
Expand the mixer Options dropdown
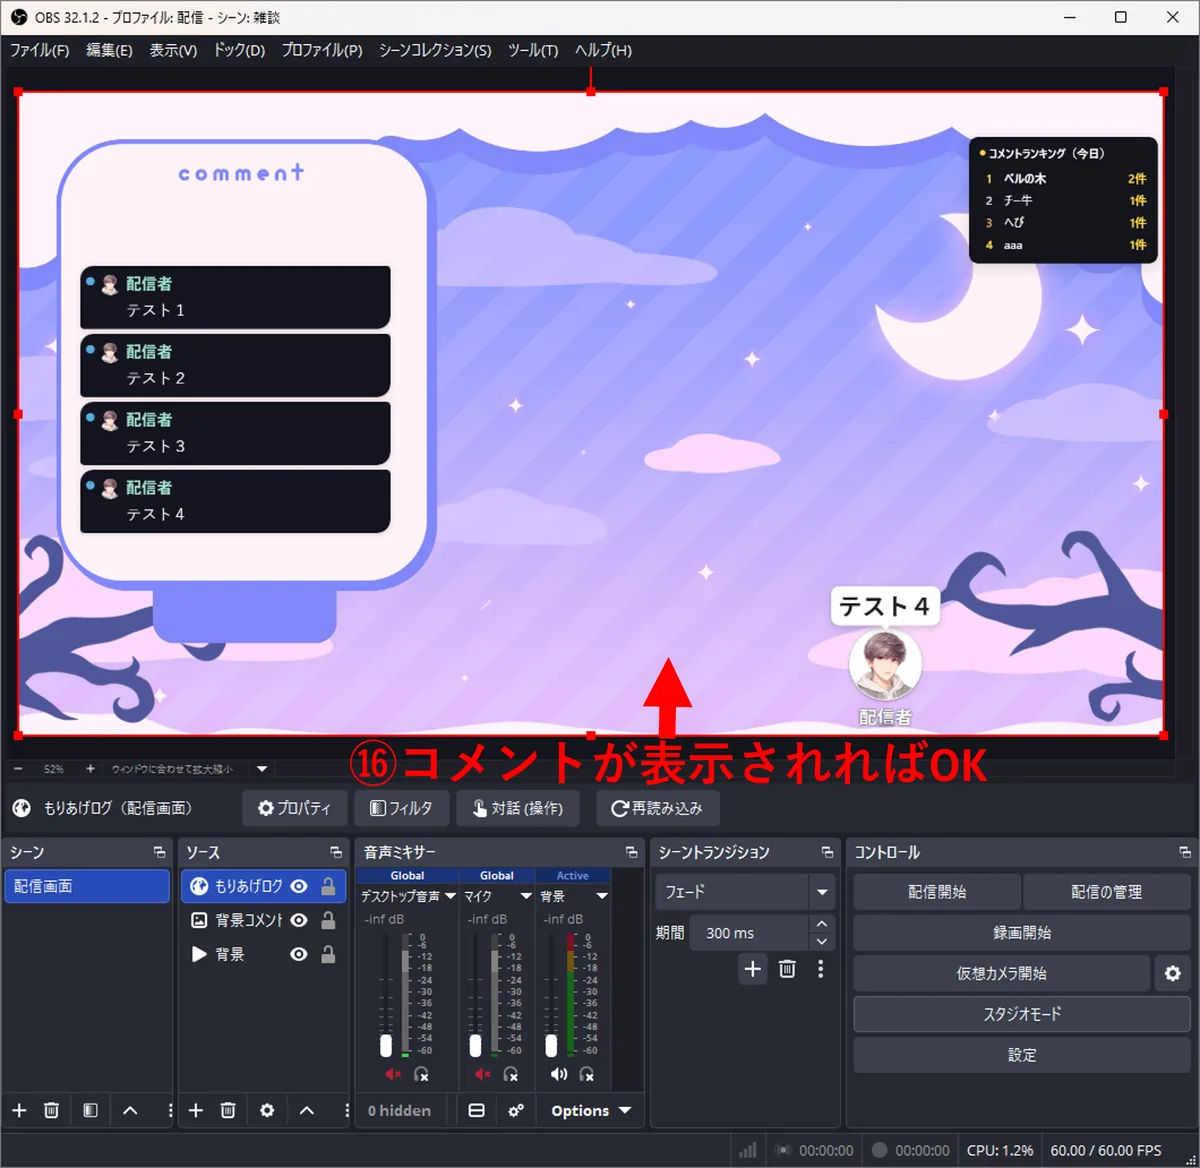click(591, 1110)
